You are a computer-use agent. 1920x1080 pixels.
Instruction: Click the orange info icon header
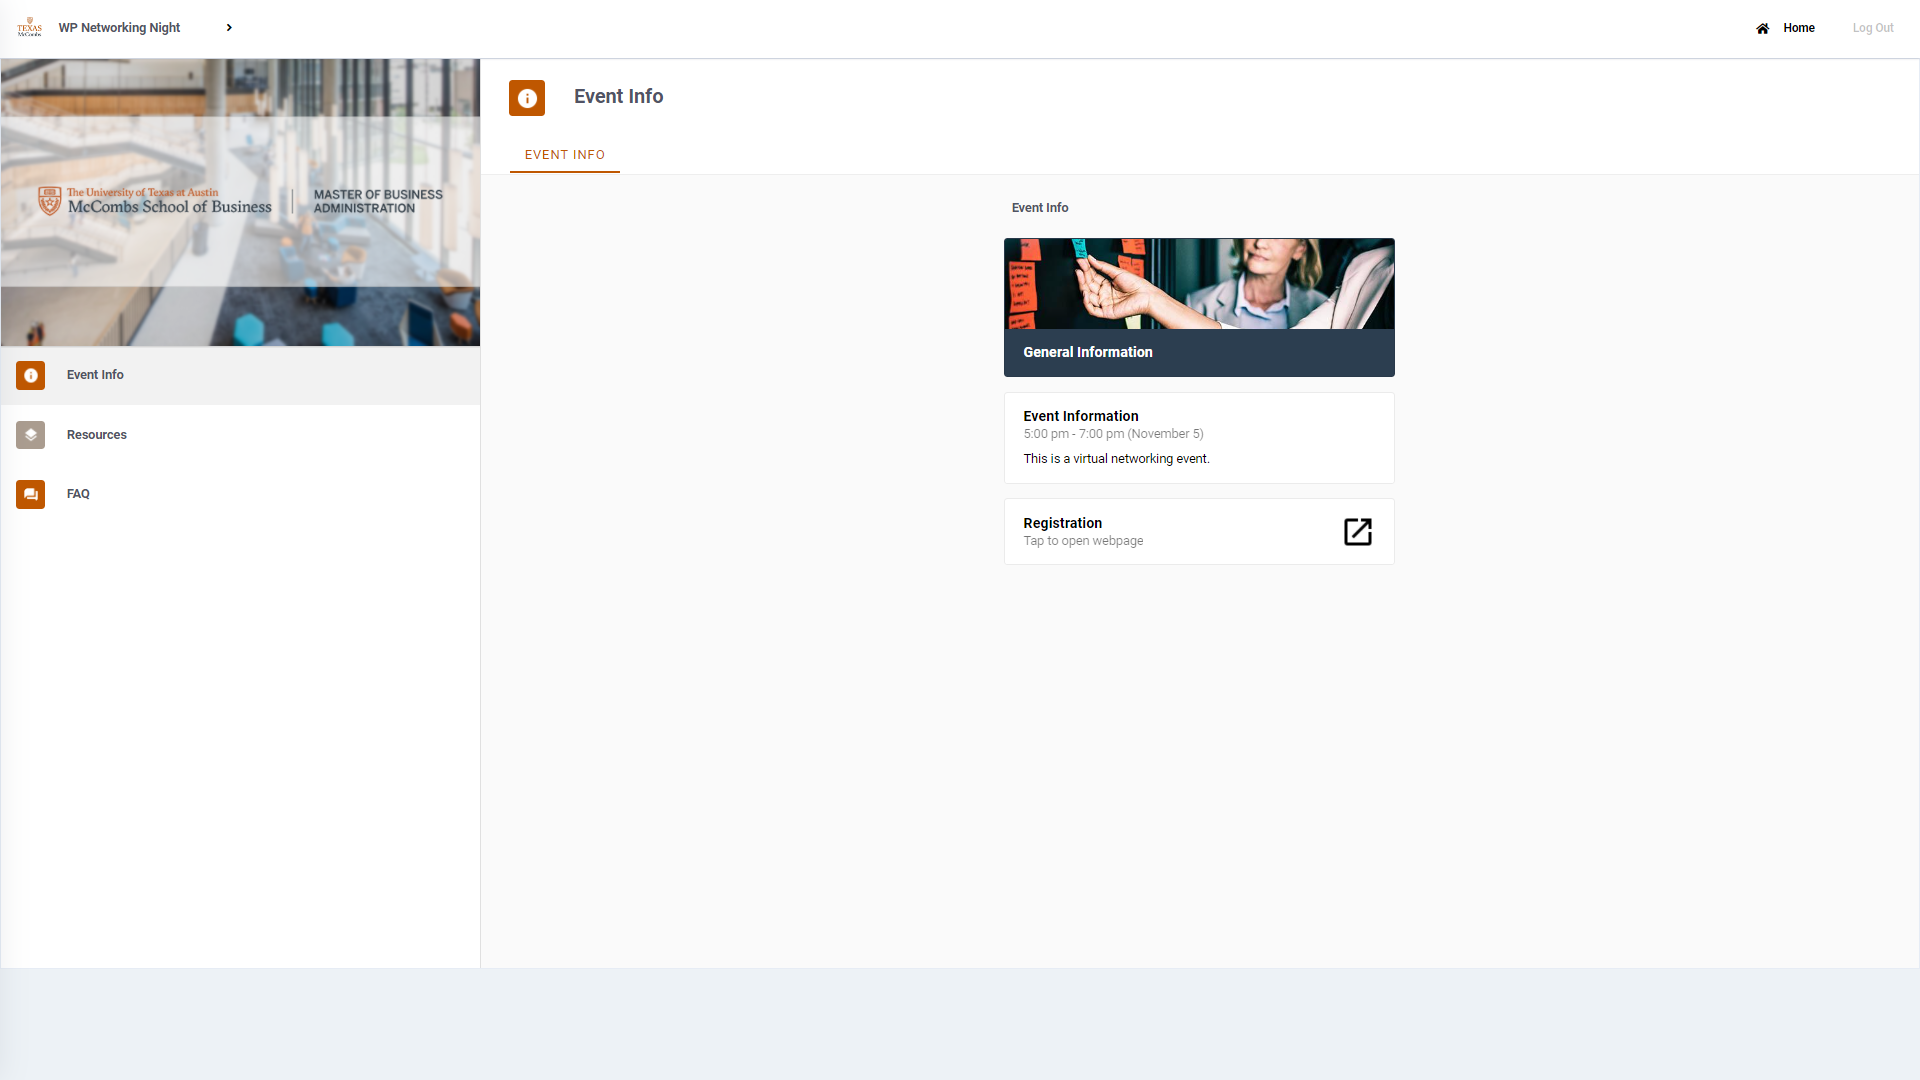pyautogui.click(x=526, y=96)
